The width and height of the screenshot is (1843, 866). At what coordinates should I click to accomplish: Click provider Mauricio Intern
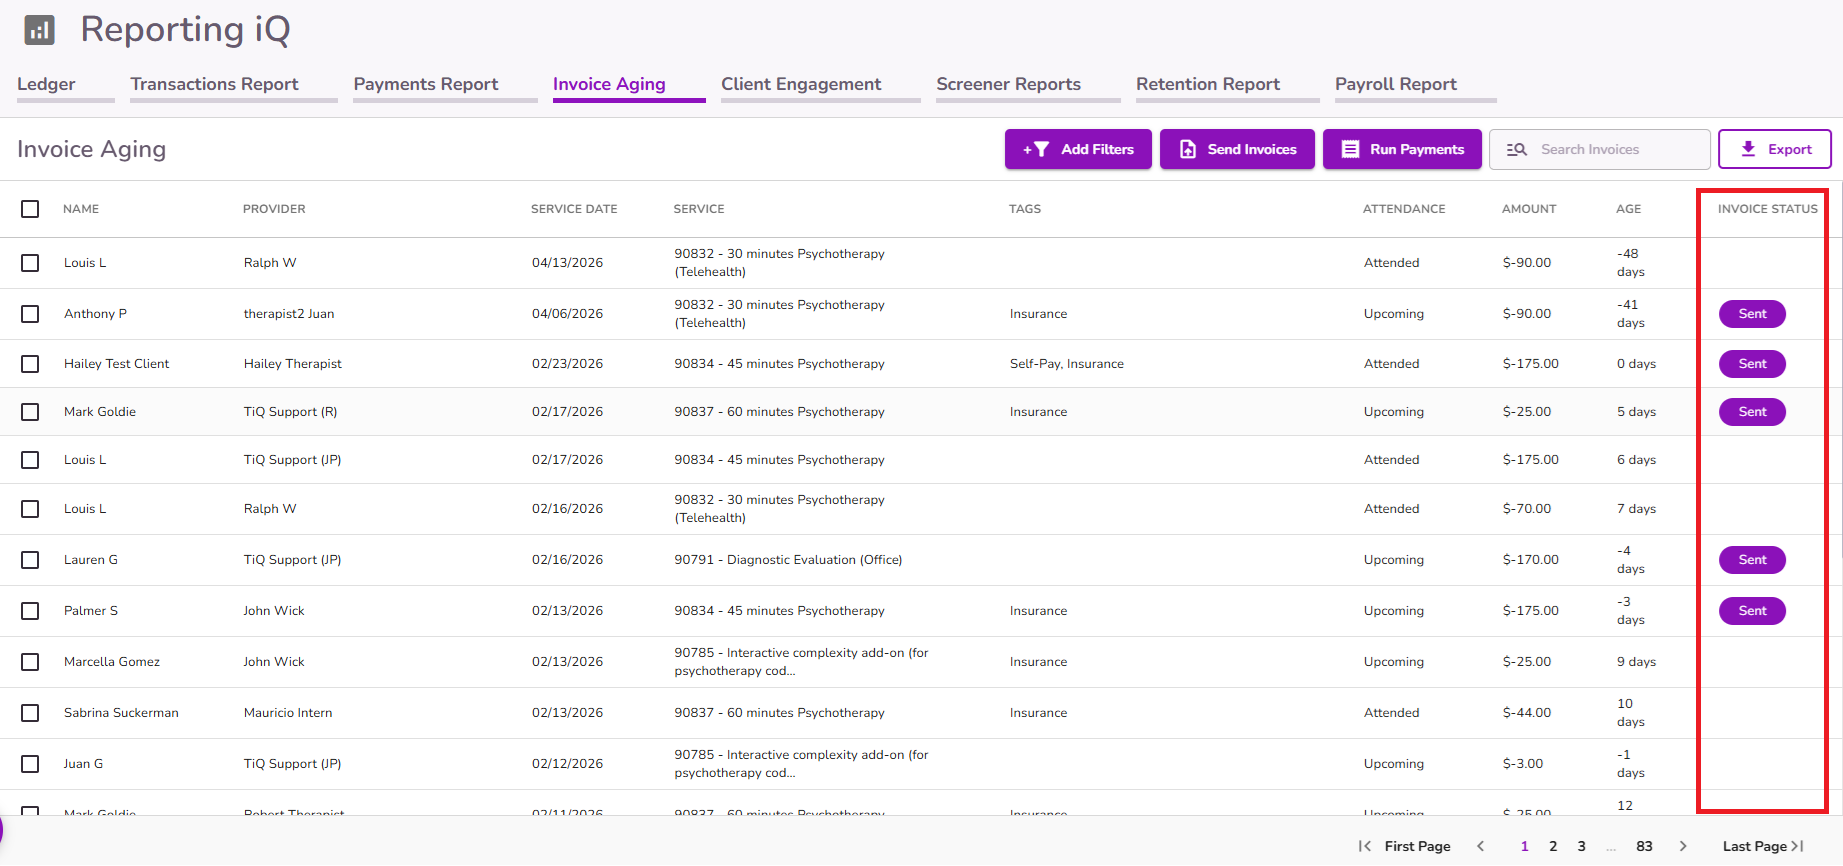click(x=288, y=713)
